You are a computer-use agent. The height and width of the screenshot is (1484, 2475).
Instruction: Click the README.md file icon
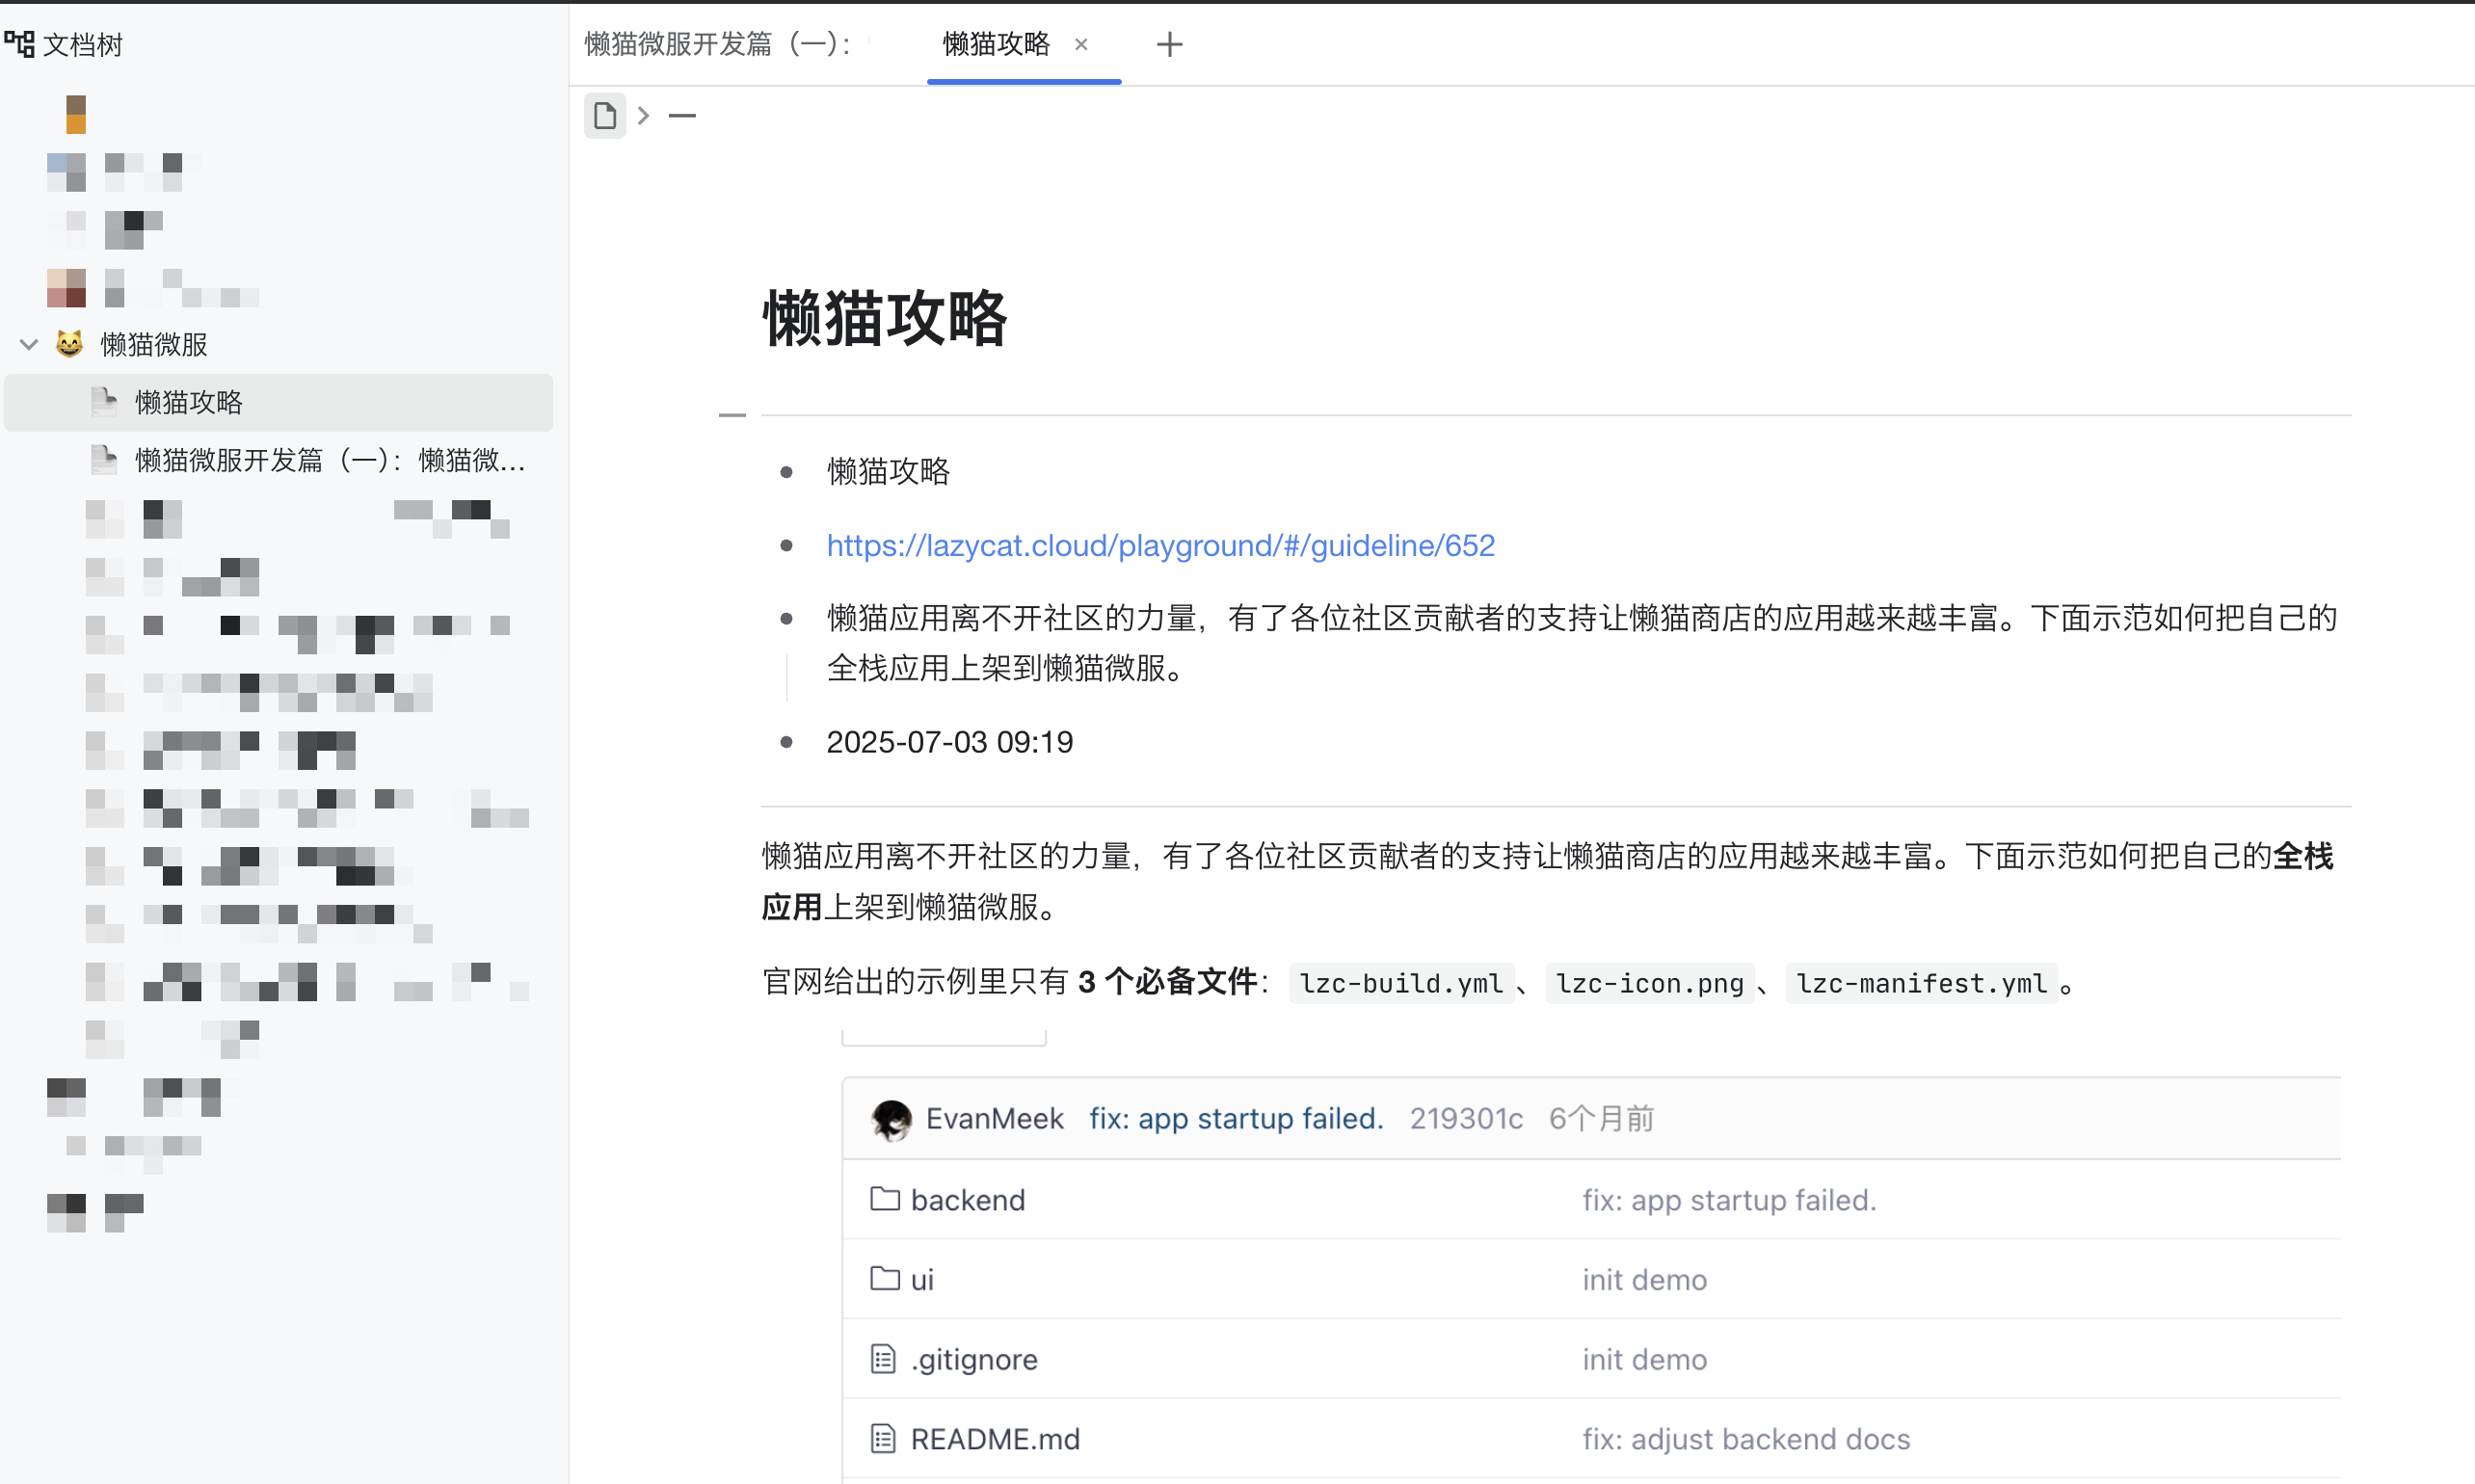point(882,1438)
